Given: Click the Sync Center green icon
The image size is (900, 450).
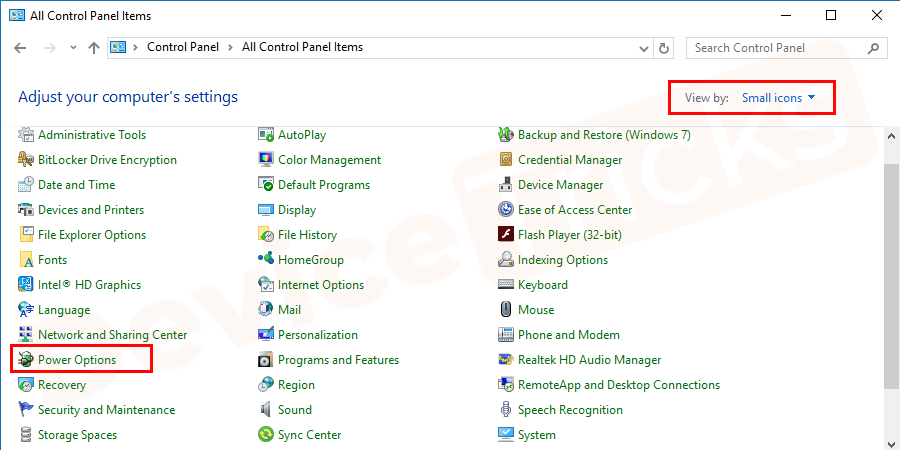Looking at the screenshot, I should pos(266,435).
